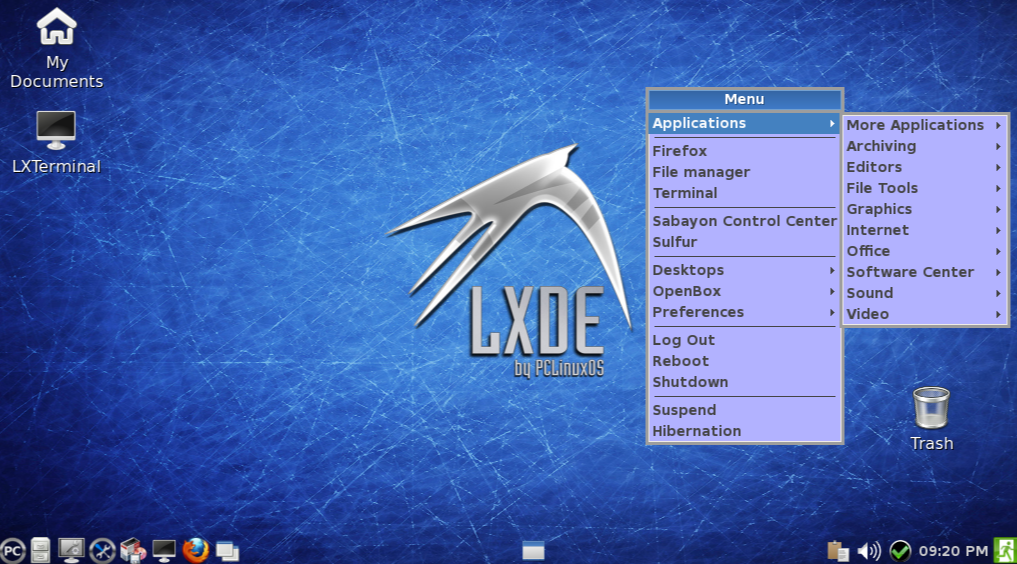This screenshot has height=564, width=1017.
Task: Choose Firefox from the menu
Action: pos(745,151)
